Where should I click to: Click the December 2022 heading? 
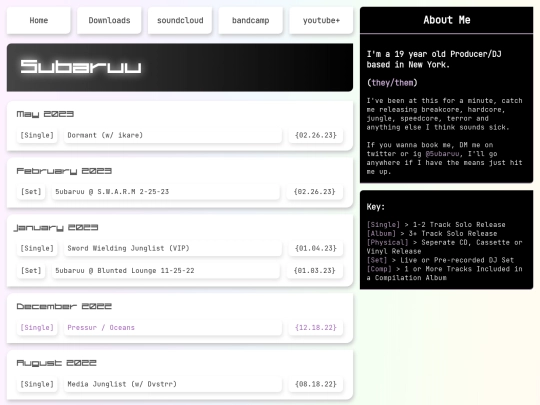point(64,306)
